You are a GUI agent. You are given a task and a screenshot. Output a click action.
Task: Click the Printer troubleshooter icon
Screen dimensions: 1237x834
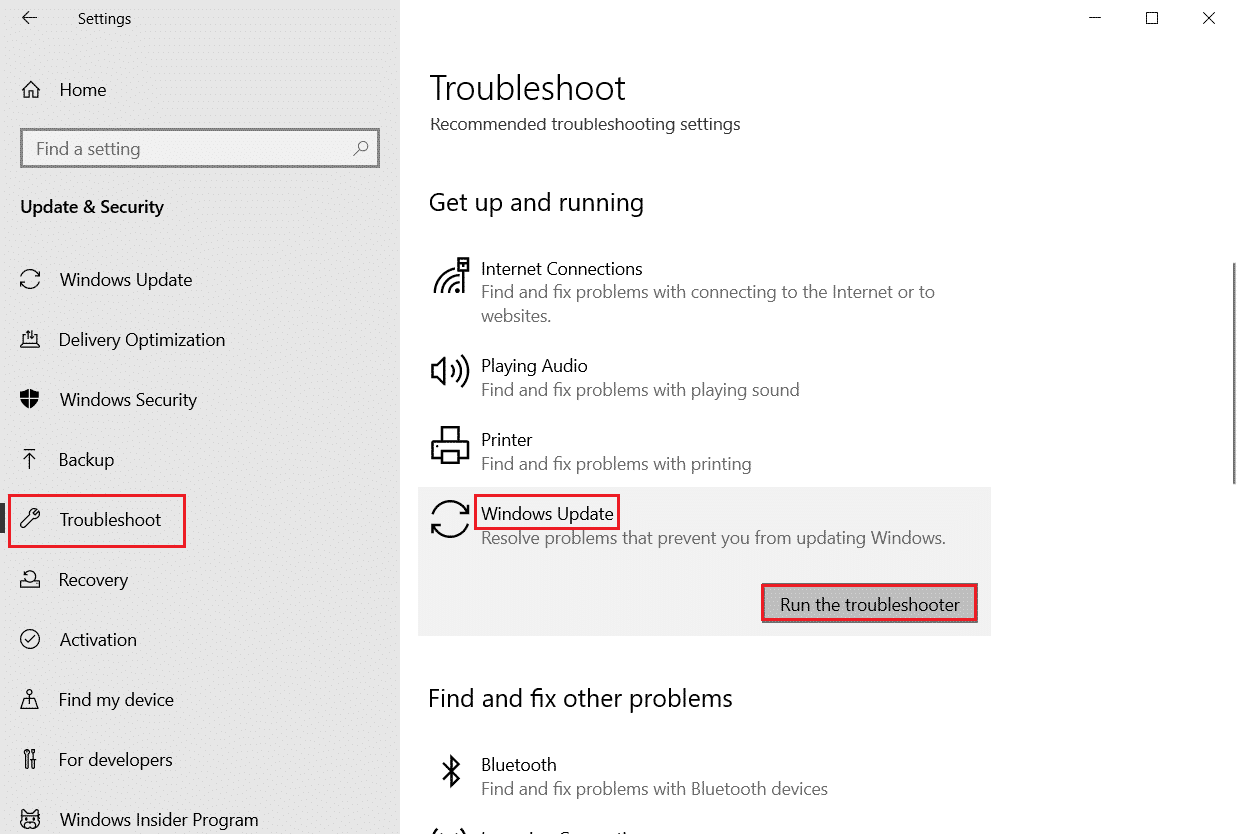pos(451,445)
